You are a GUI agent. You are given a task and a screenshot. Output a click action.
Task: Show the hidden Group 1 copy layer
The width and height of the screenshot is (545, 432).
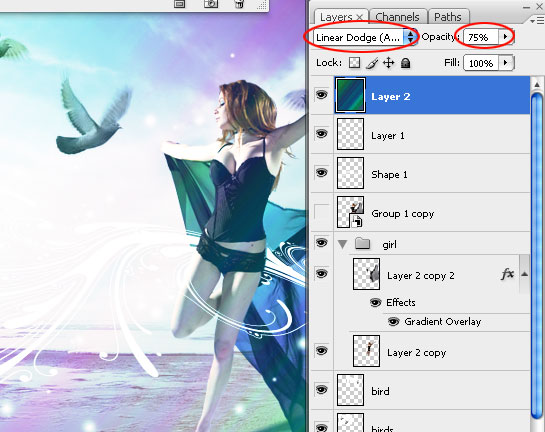[x=322, y=212]
